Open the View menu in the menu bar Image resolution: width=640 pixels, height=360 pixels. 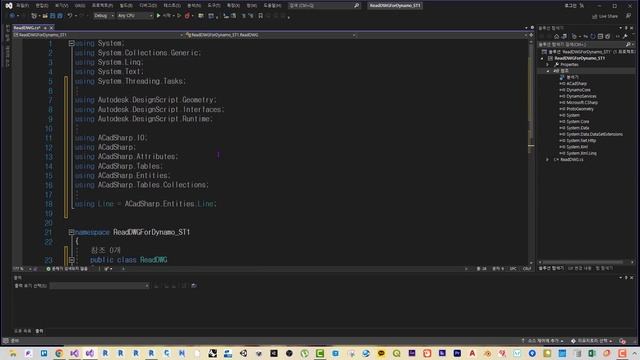point(61,6)
